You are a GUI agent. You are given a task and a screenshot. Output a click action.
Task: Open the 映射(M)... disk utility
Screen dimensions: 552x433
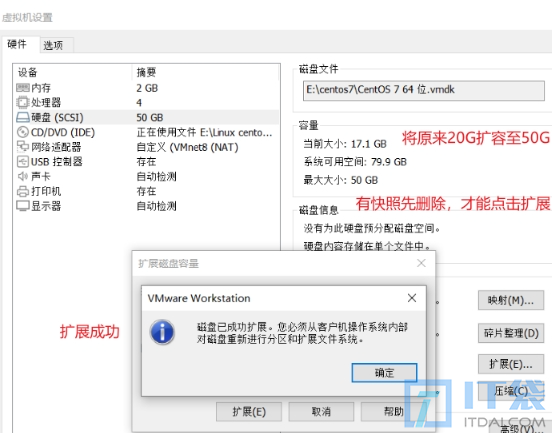pos(511,300)
